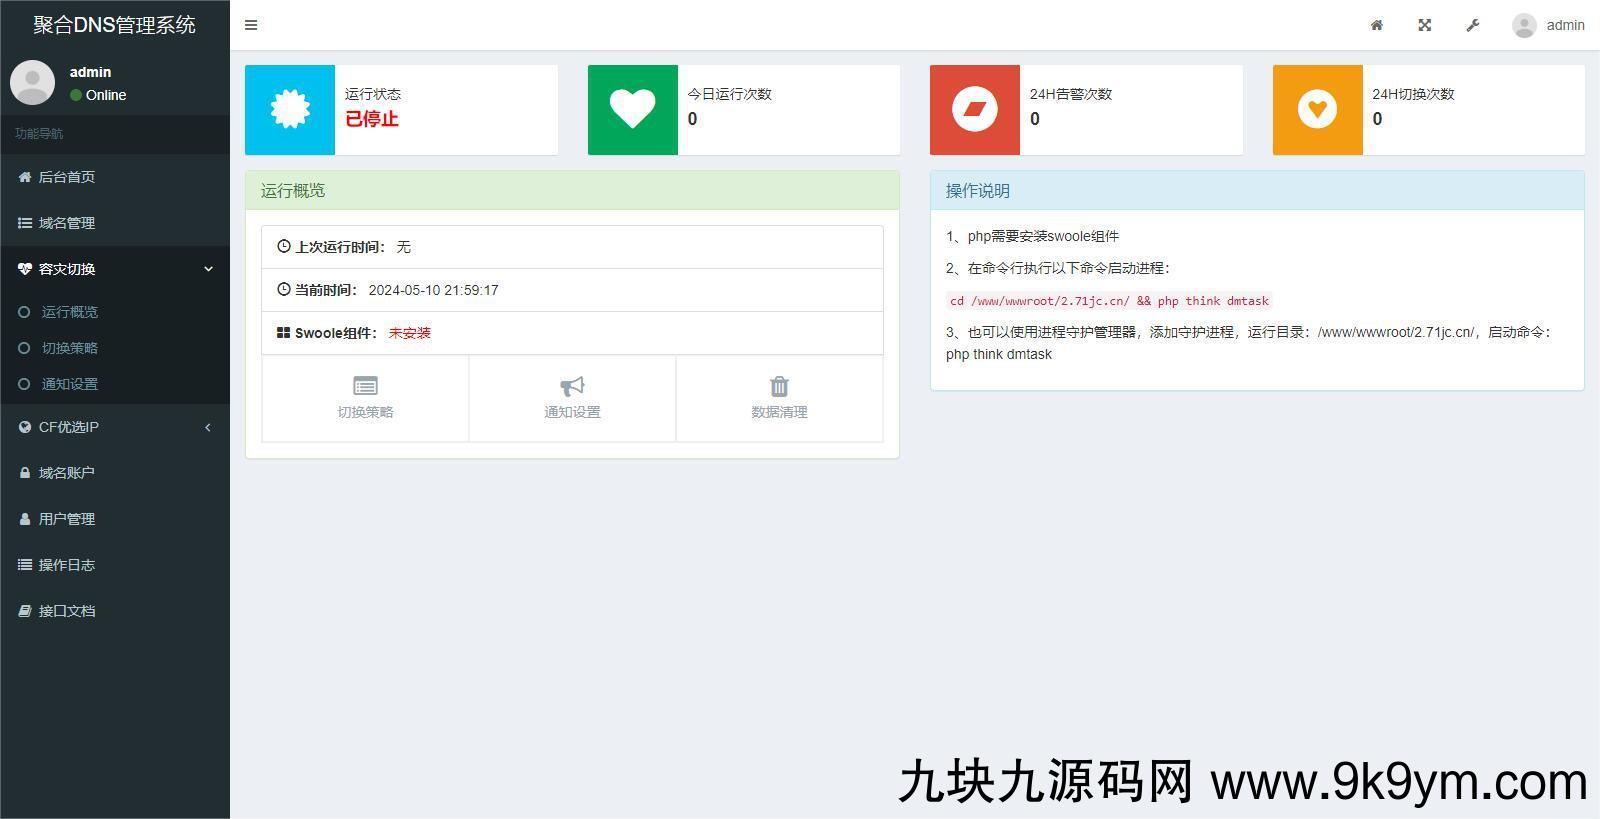Click the 数据清理 trash button
This screenshot has width=1600, height=819.
[x=779, y=398]
